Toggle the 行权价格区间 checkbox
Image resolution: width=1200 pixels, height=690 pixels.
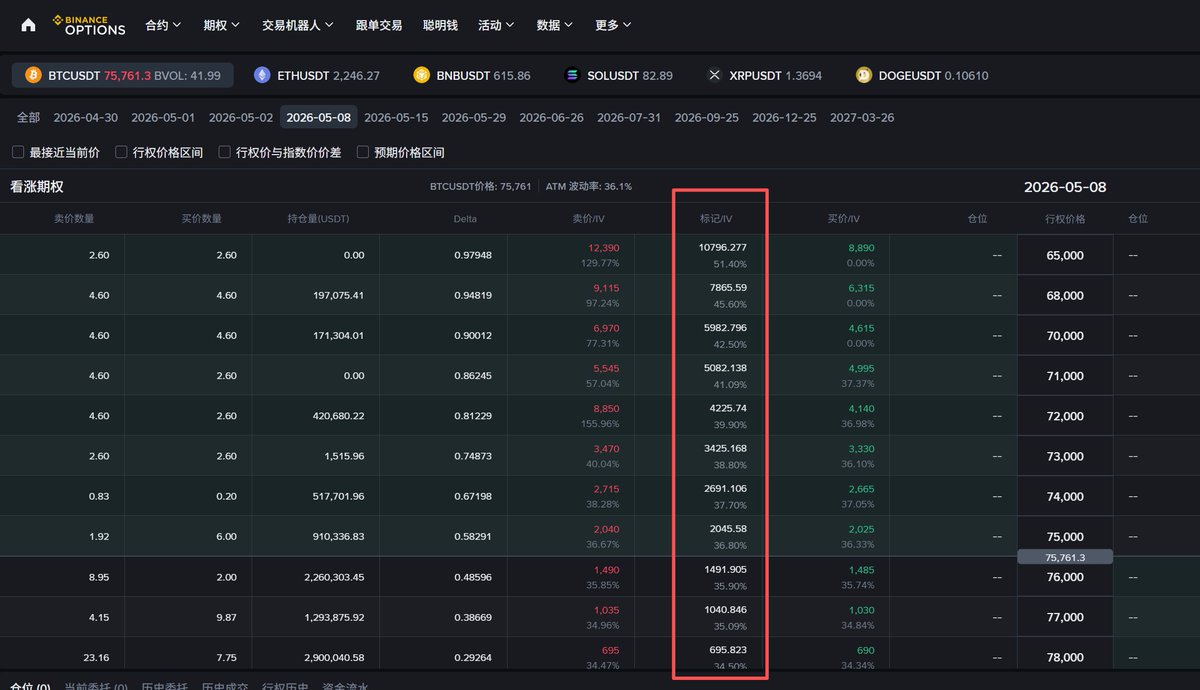[121, 152]
